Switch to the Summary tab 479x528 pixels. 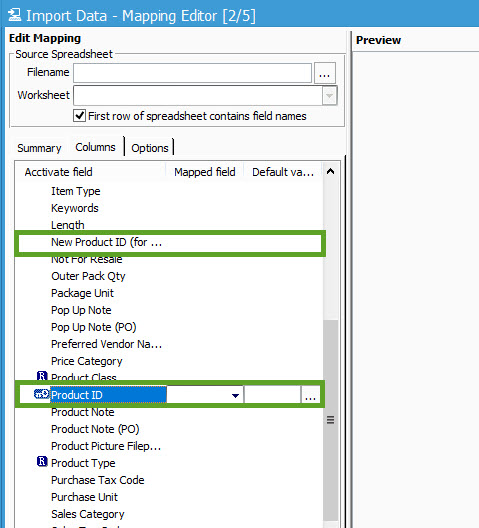39,148
